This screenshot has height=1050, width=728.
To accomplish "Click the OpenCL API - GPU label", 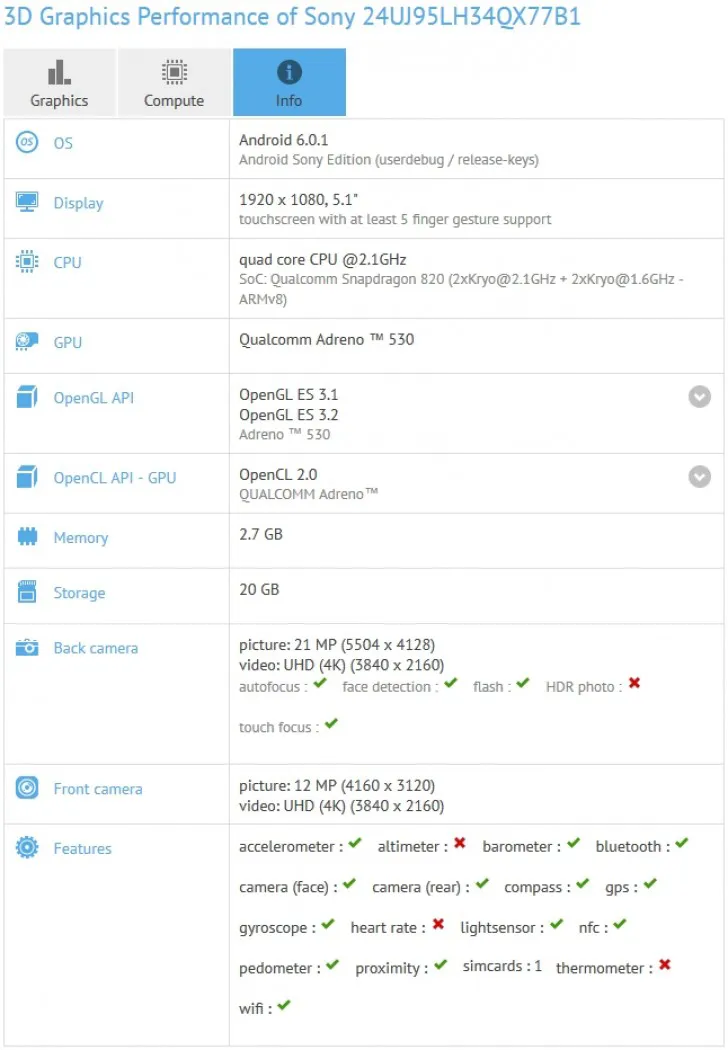I will [x=114, y=478].
